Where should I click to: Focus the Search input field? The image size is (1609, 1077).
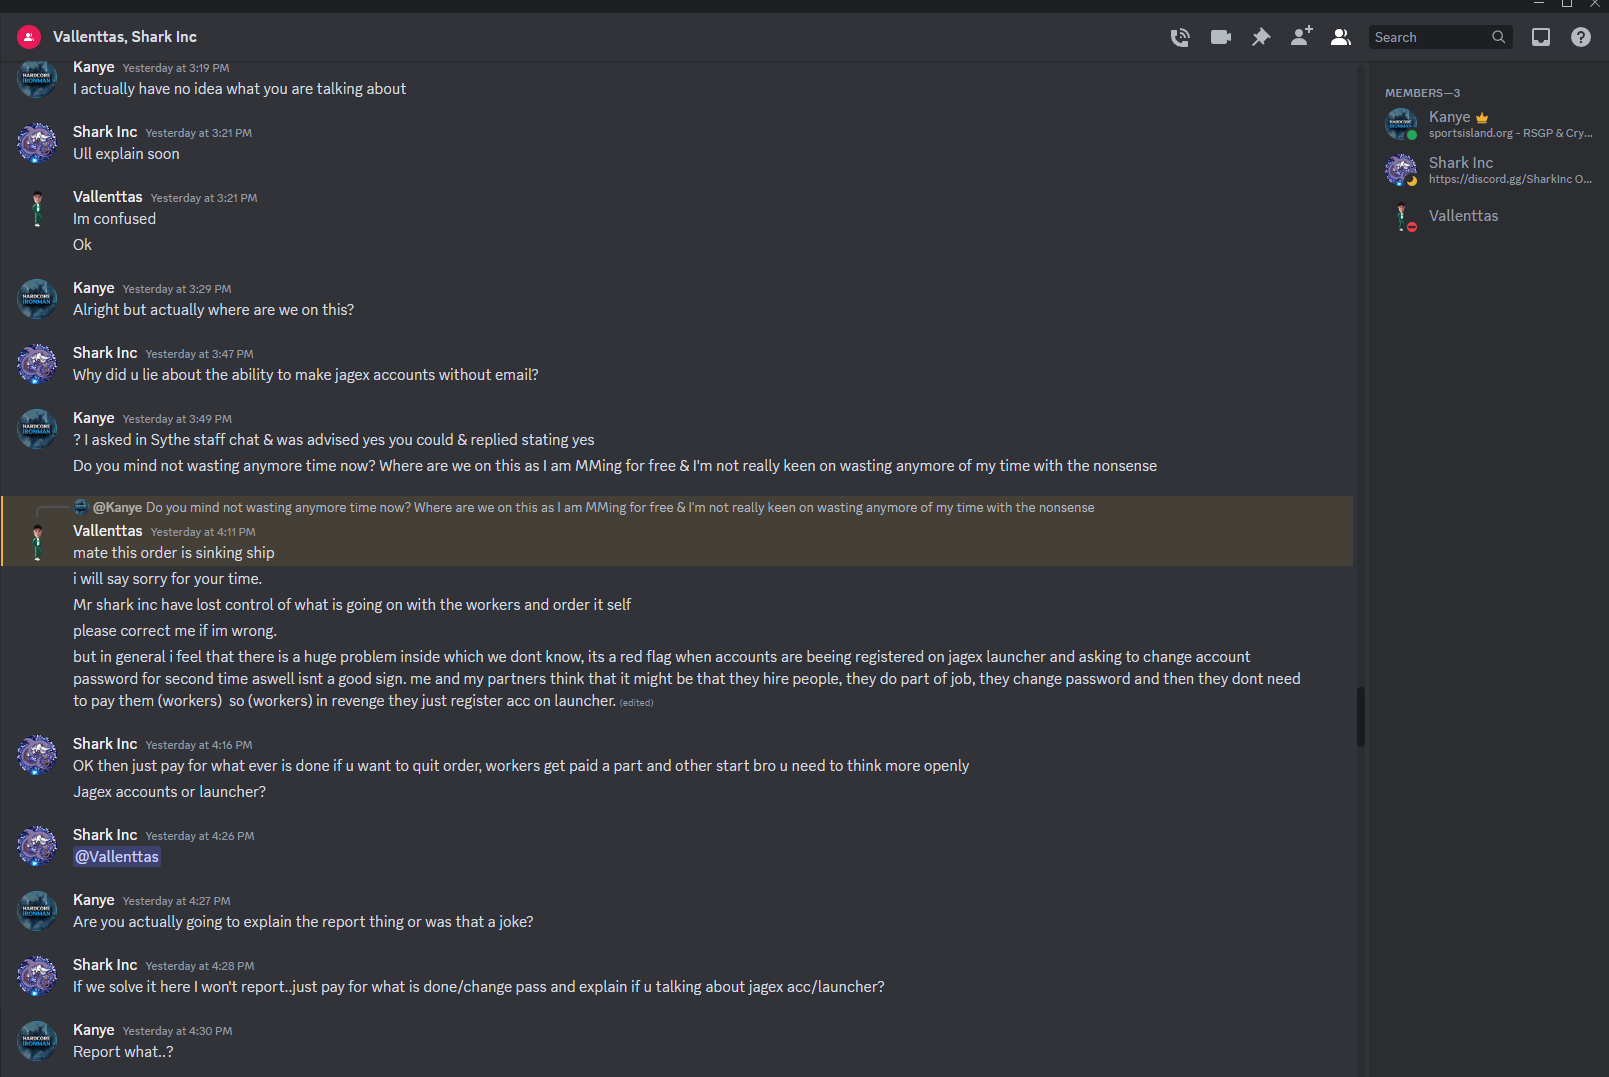pos(1430,37)
